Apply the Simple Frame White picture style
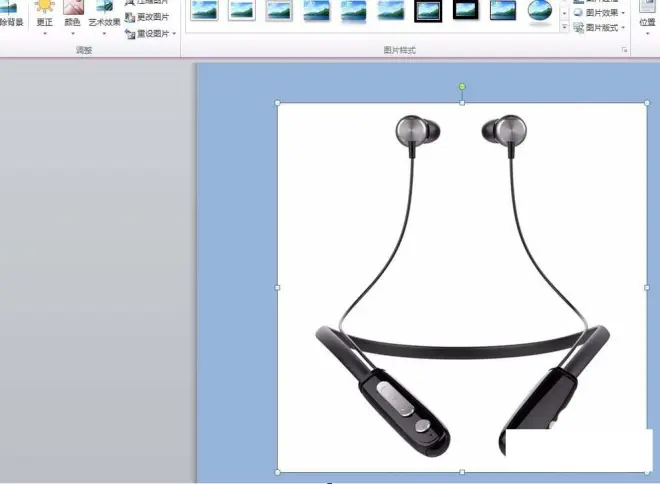The image size is (660, 484). point(205,10)
